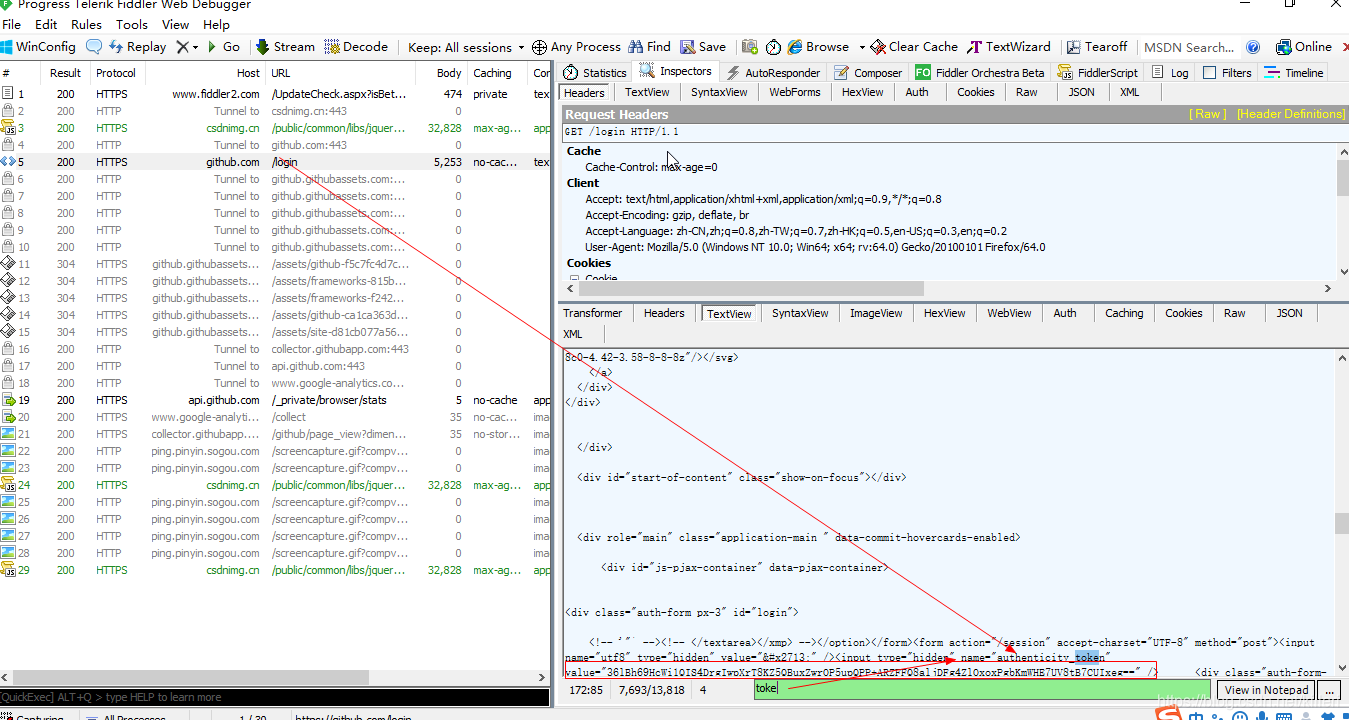Switch to the AutoResponder tab
The height and width of the screenshot is (720, 1349).
click(772, 72)
